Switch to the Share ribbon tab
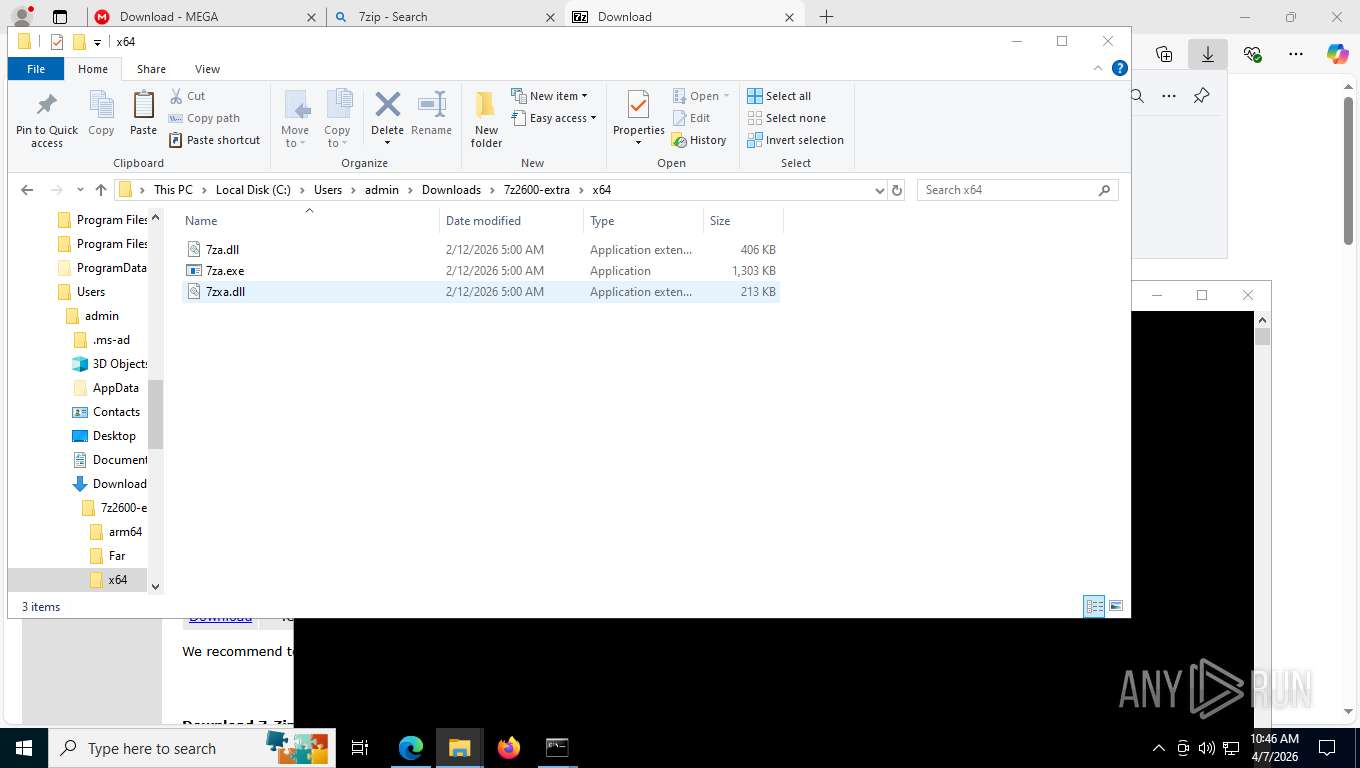Viewport: 1360px width, 768px height. 152,69
